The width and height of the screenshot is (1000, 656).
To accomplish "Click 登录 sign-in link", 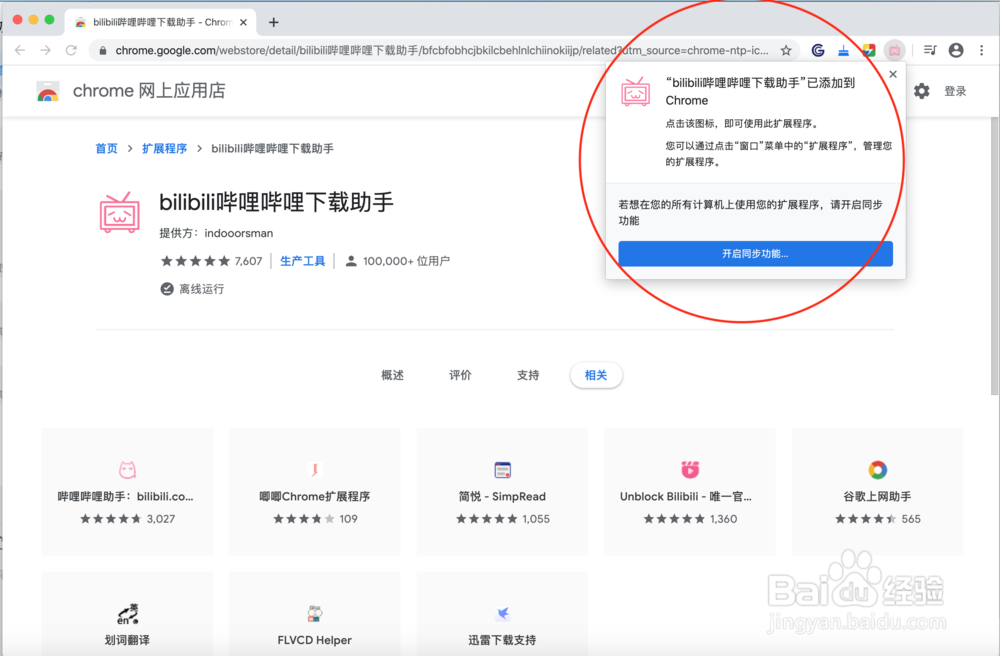I will point(955,91).
